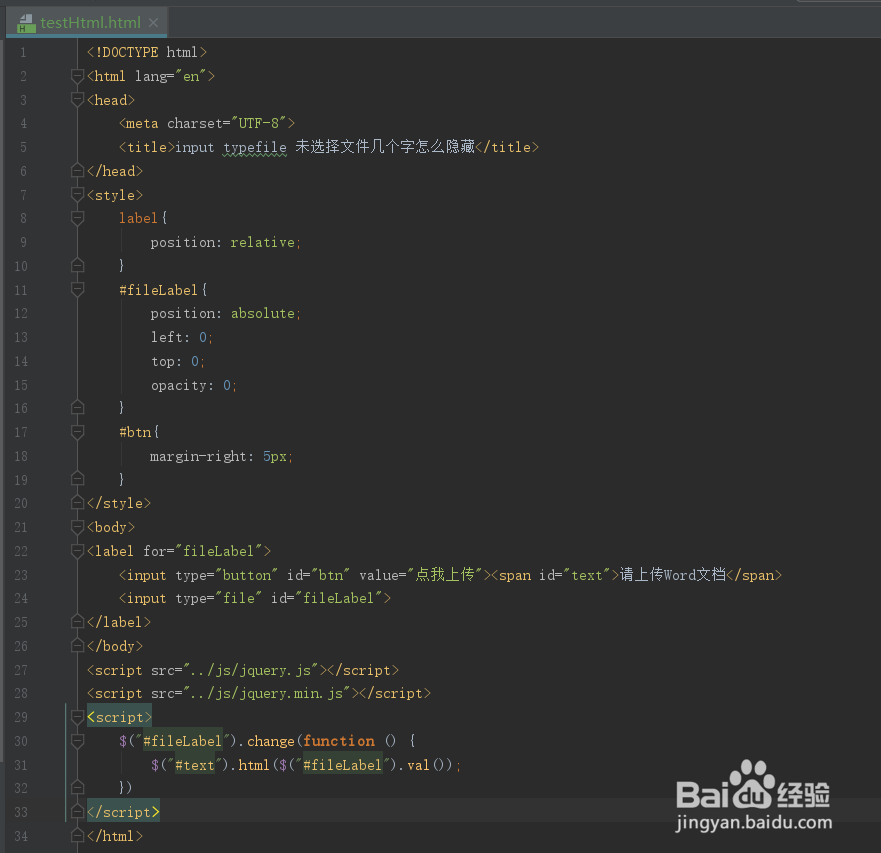
Task: Collapse the label CSS rule on line 8
Action: coord(78,218)
